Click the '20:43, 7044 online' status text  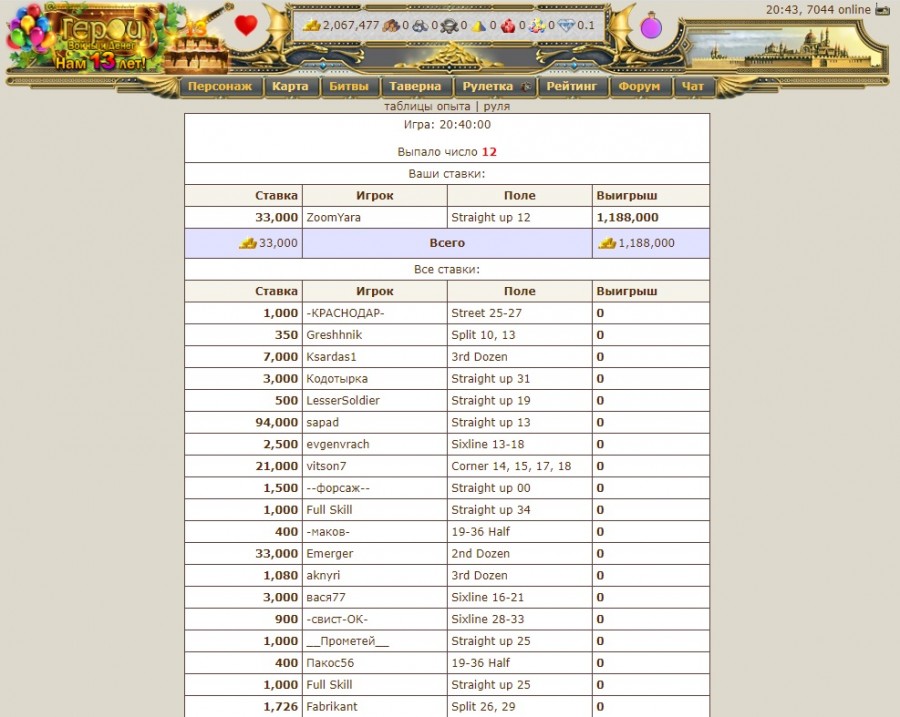(x=818, y=10)
